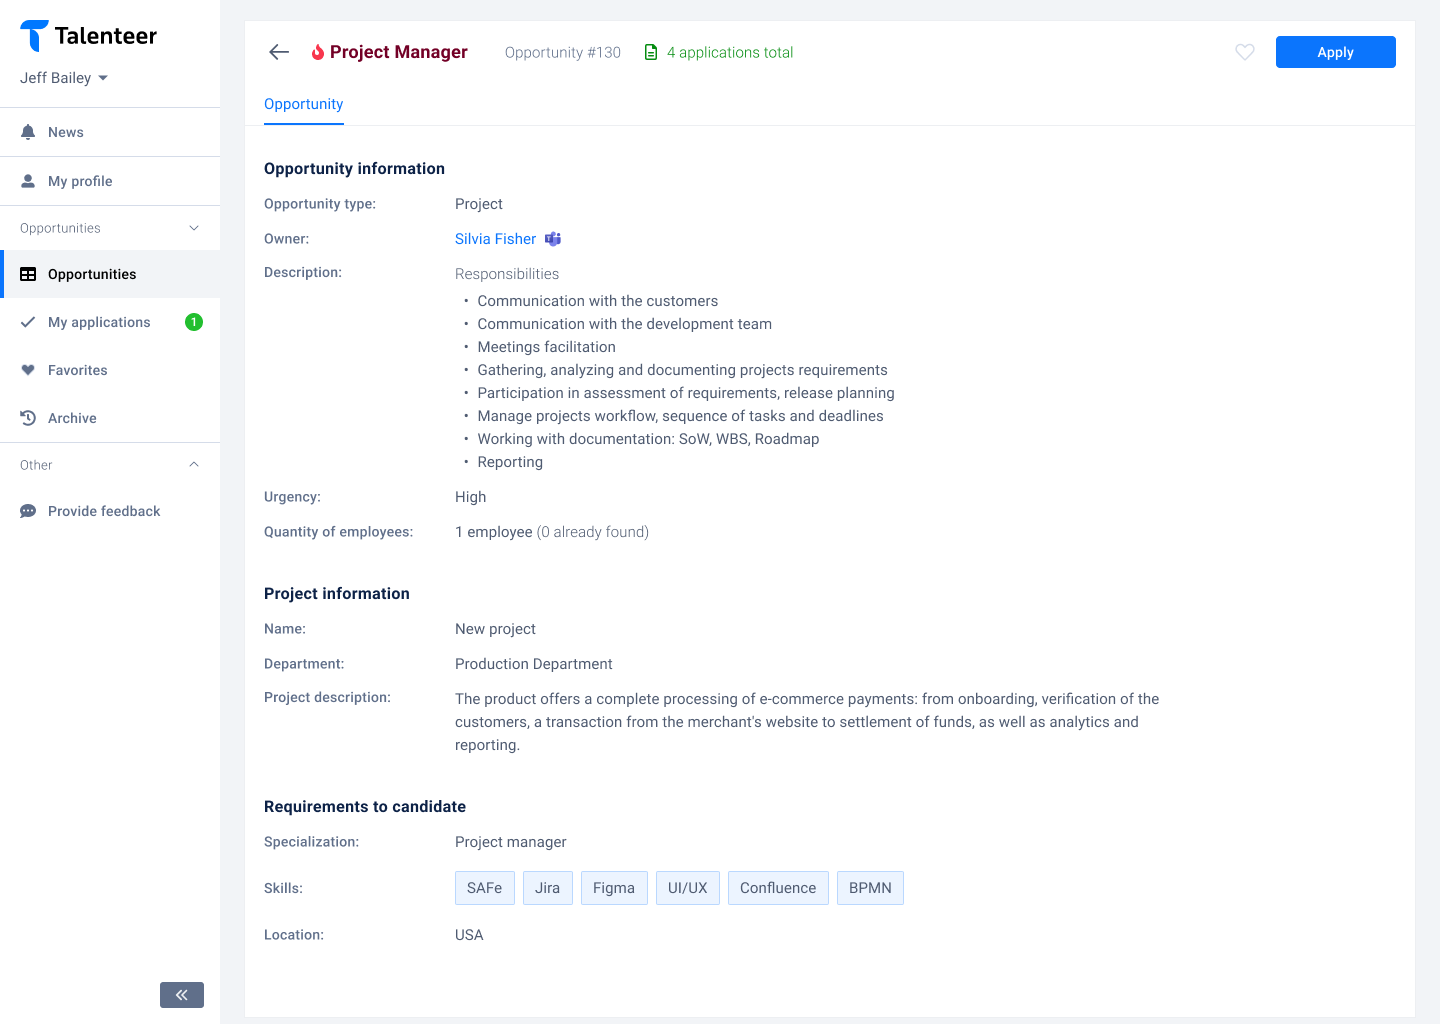Select the Opportunities grid icon
1440x1024 pixels.
pos(28,274)
